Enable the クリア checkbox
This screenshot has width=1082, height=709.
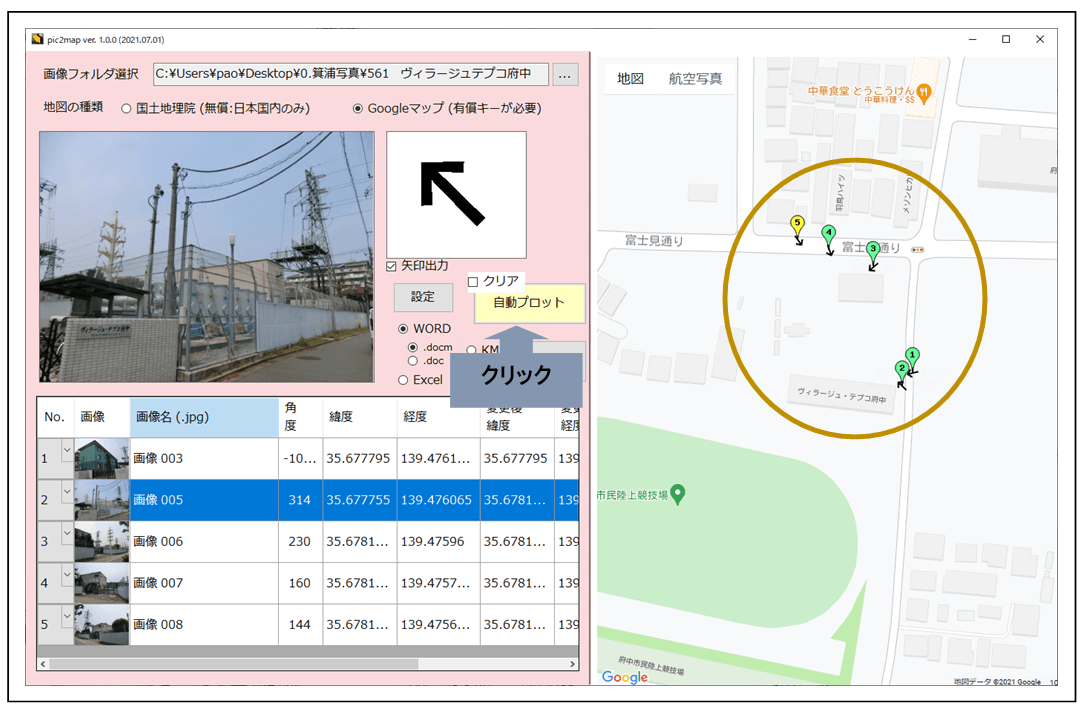pyautogui.click(x=473, y=282)
